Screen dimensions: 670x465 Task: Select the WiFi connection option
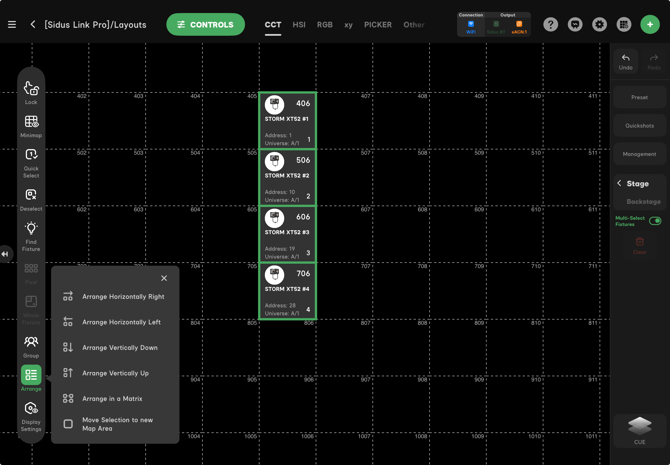[x=471, y=26]
